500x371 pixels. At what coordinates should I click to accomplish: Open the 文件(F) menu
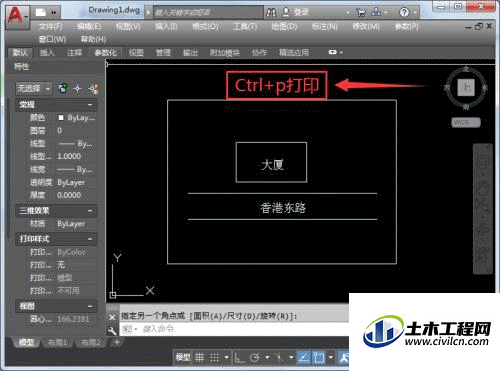point(51,26)
